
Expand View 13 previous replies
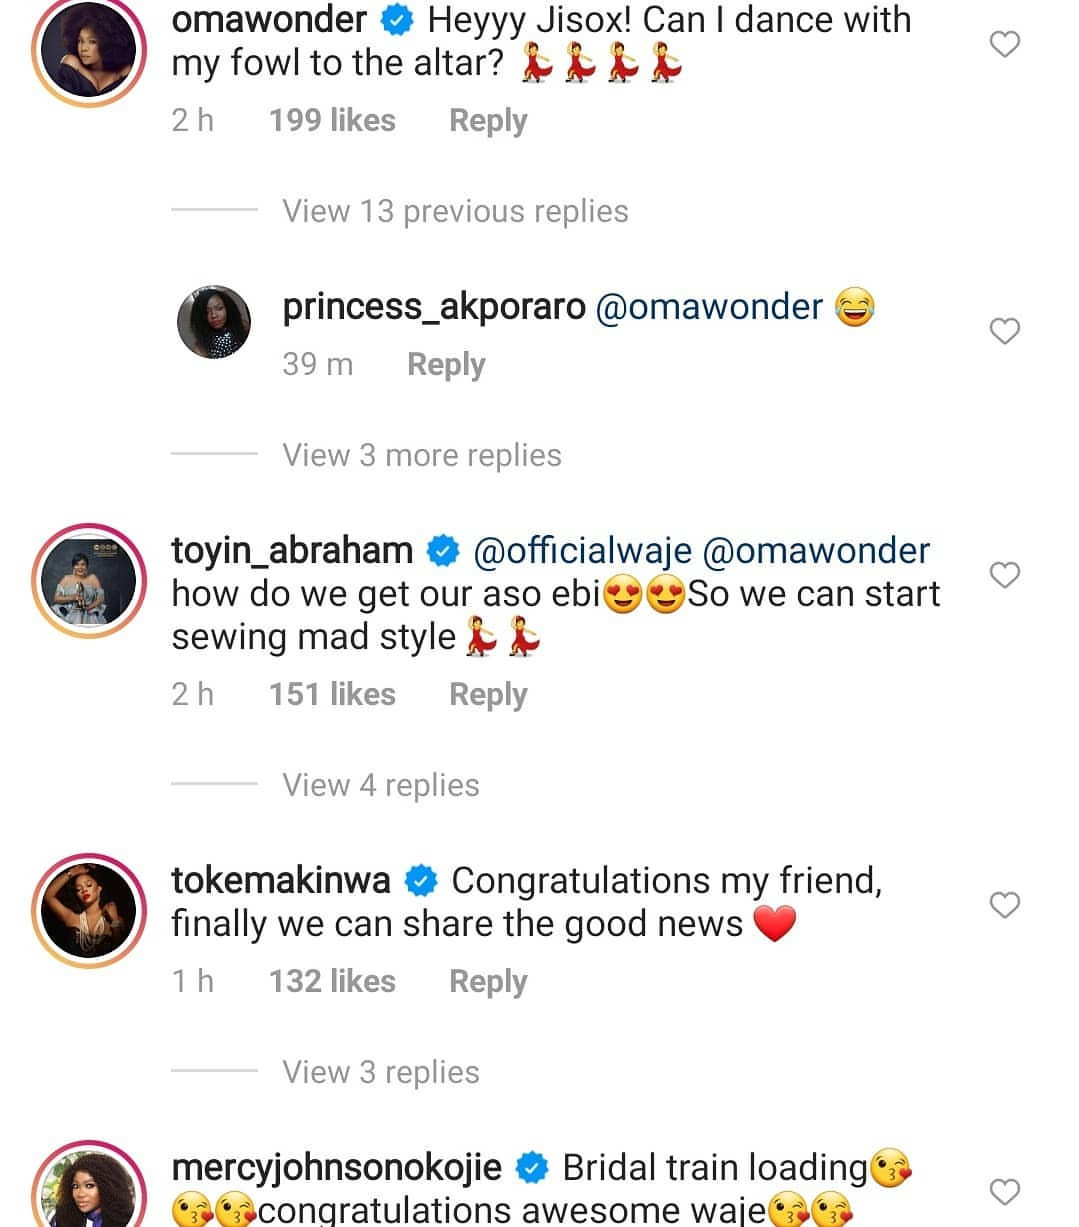click(x=455, y=211)
